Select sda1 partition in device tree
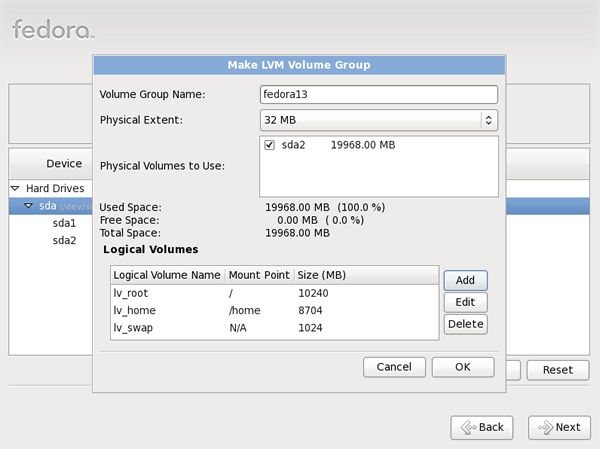 64,223
